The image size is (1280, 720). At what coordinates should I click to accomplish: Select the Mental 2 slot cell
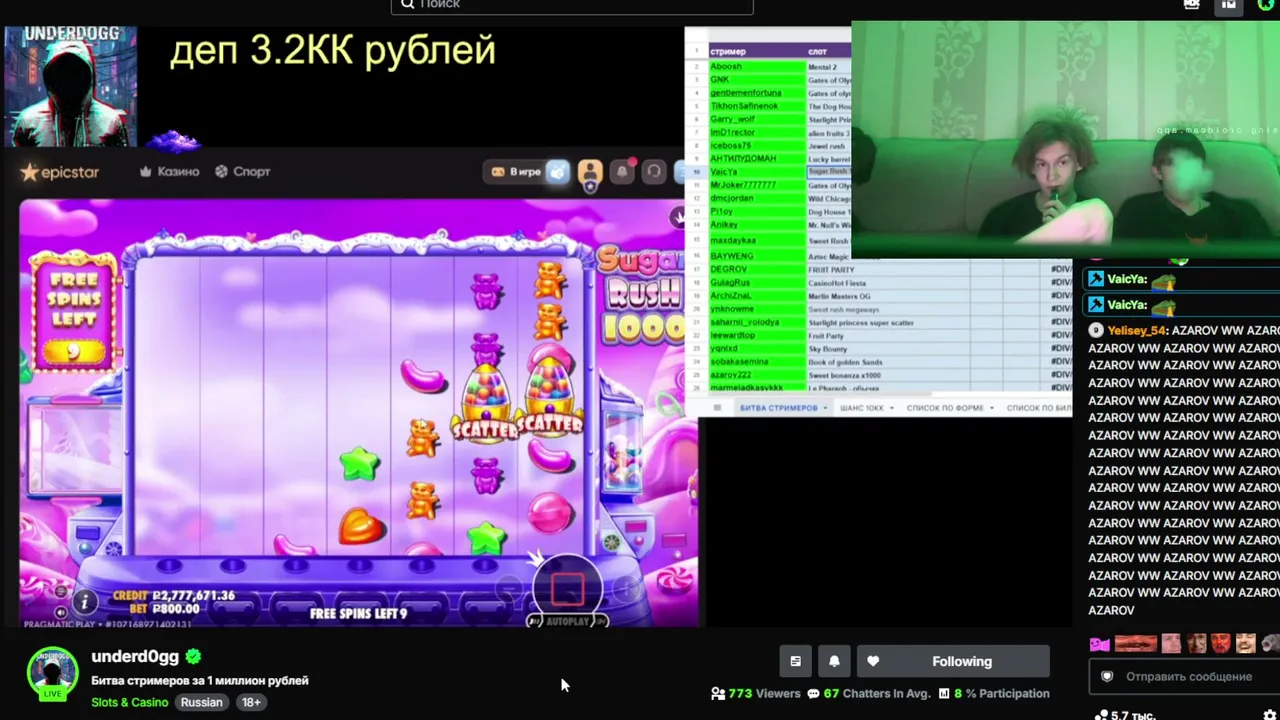tap(829, 67)
